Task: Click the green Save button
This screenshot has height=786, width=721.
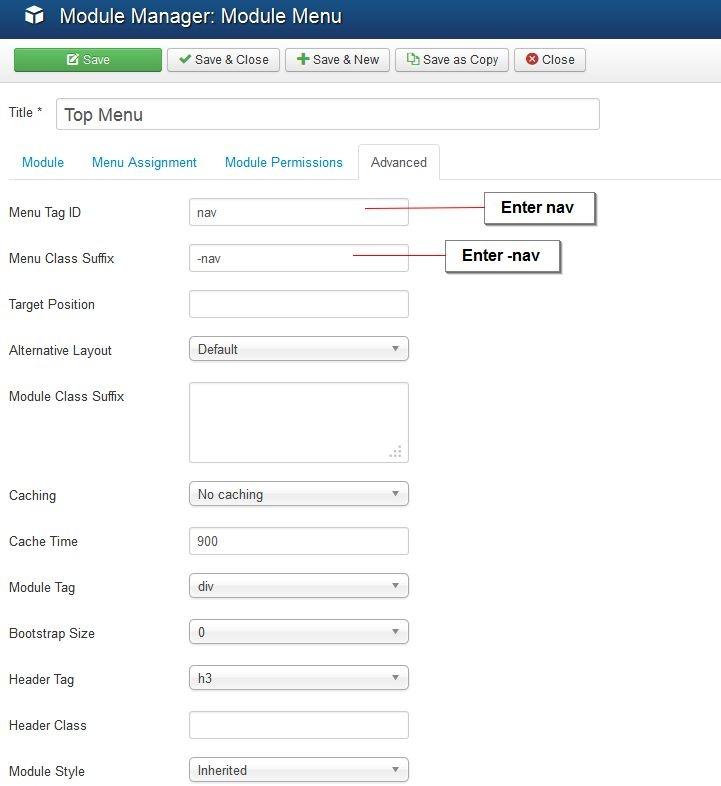Action: (x=88, y=60)
